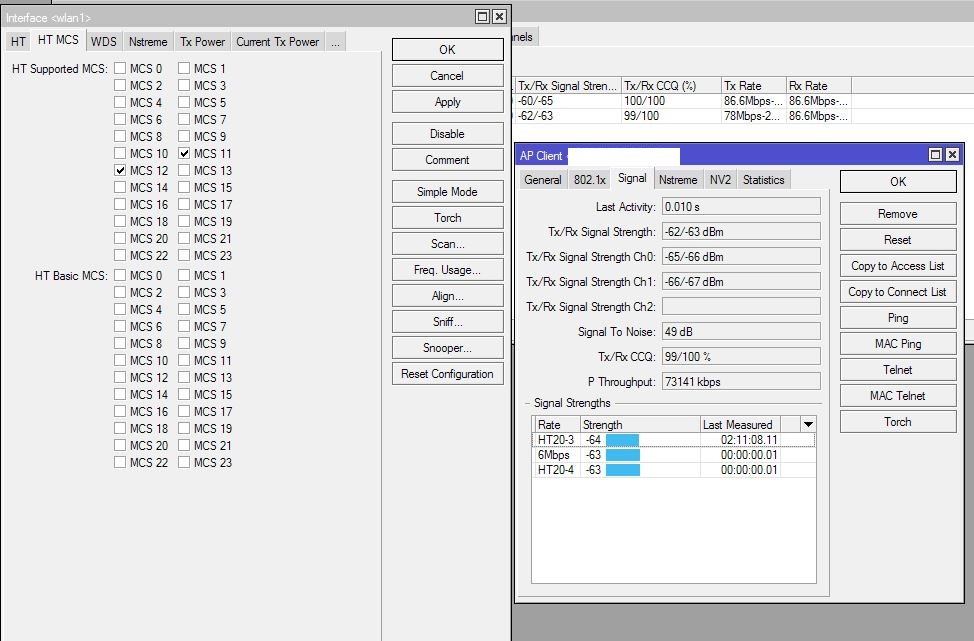Click Reset Configuration button
Image resolution: width=974 pixels, height=641 pixels.
tap(447, 374)
